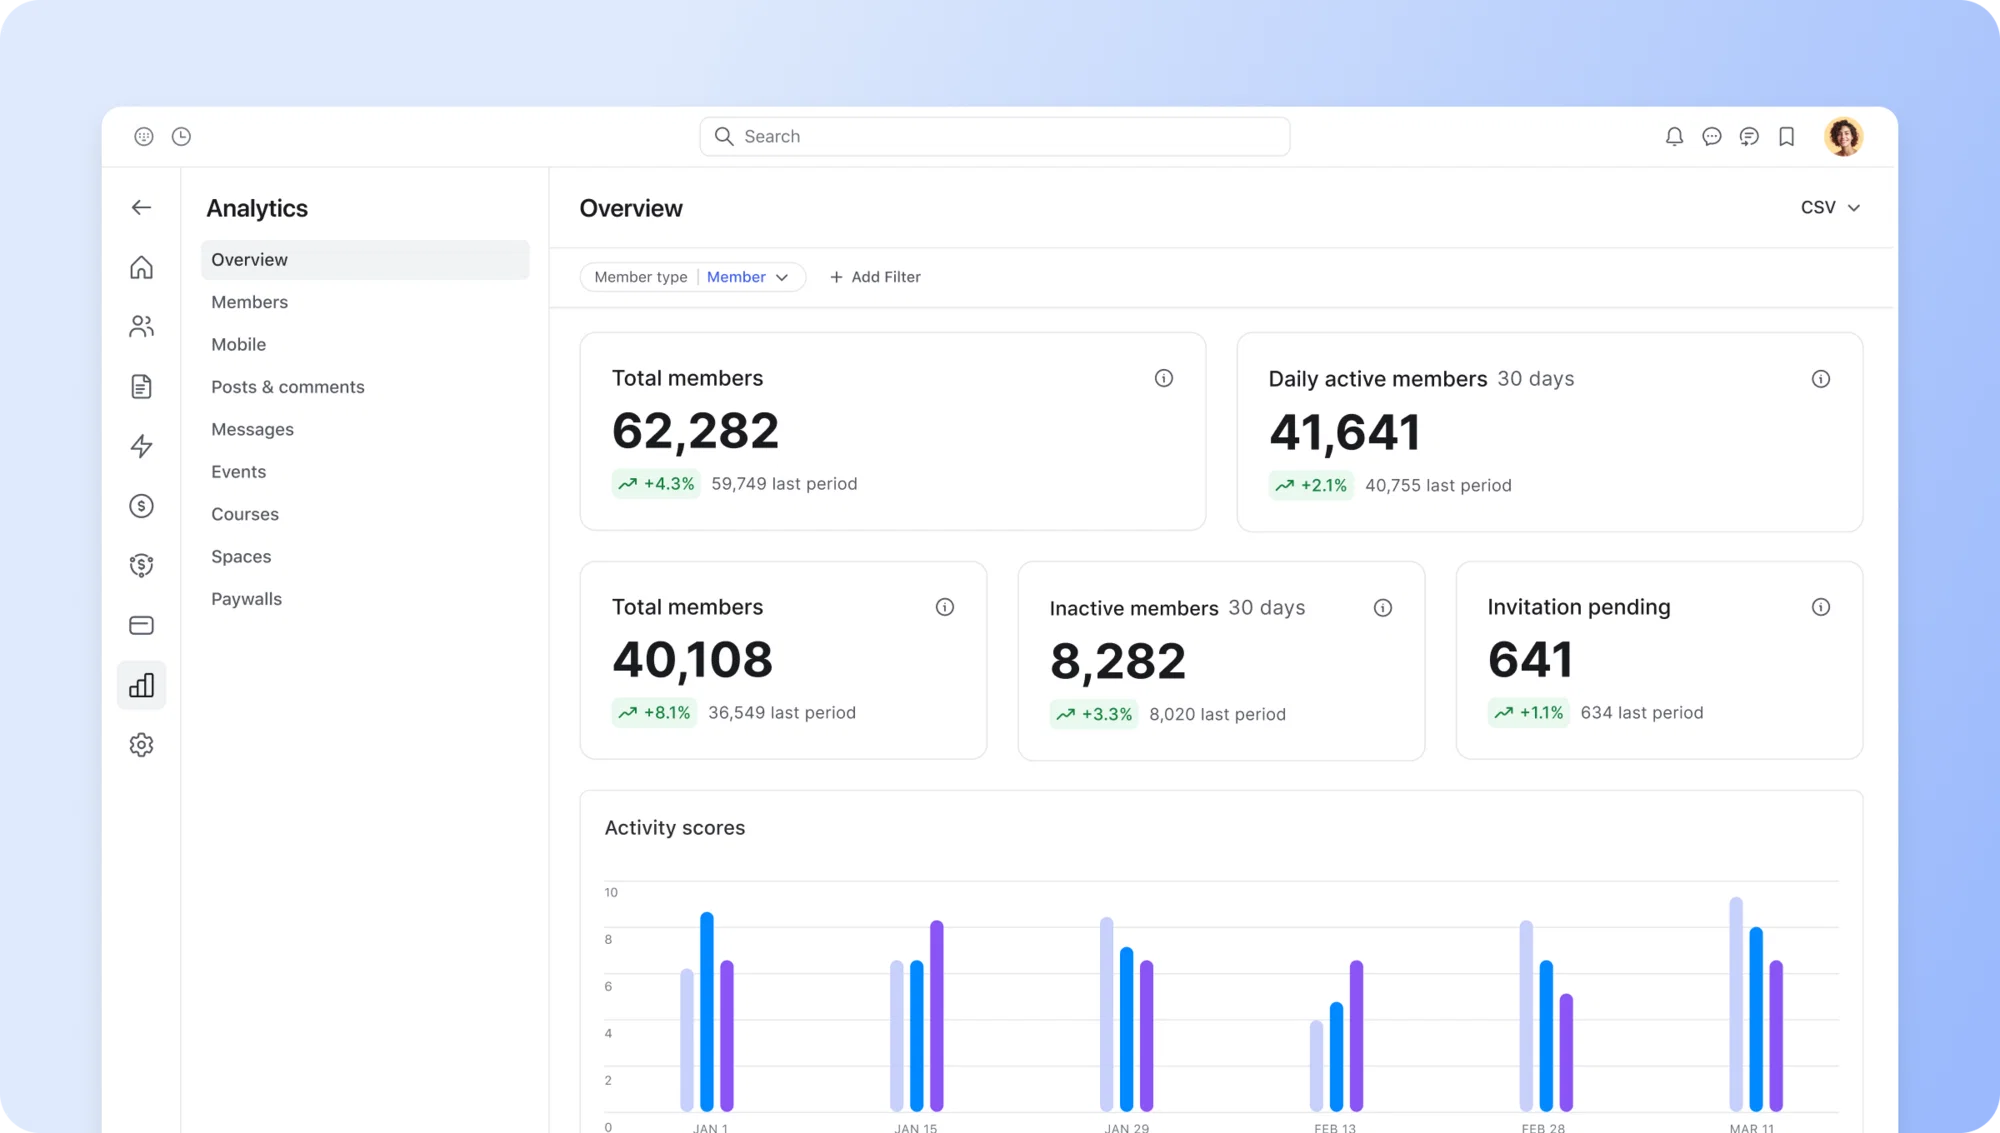Open the settings gear icon in sidebar
The width and height of the screenshot is (2000, 1133).
(141, 745)
